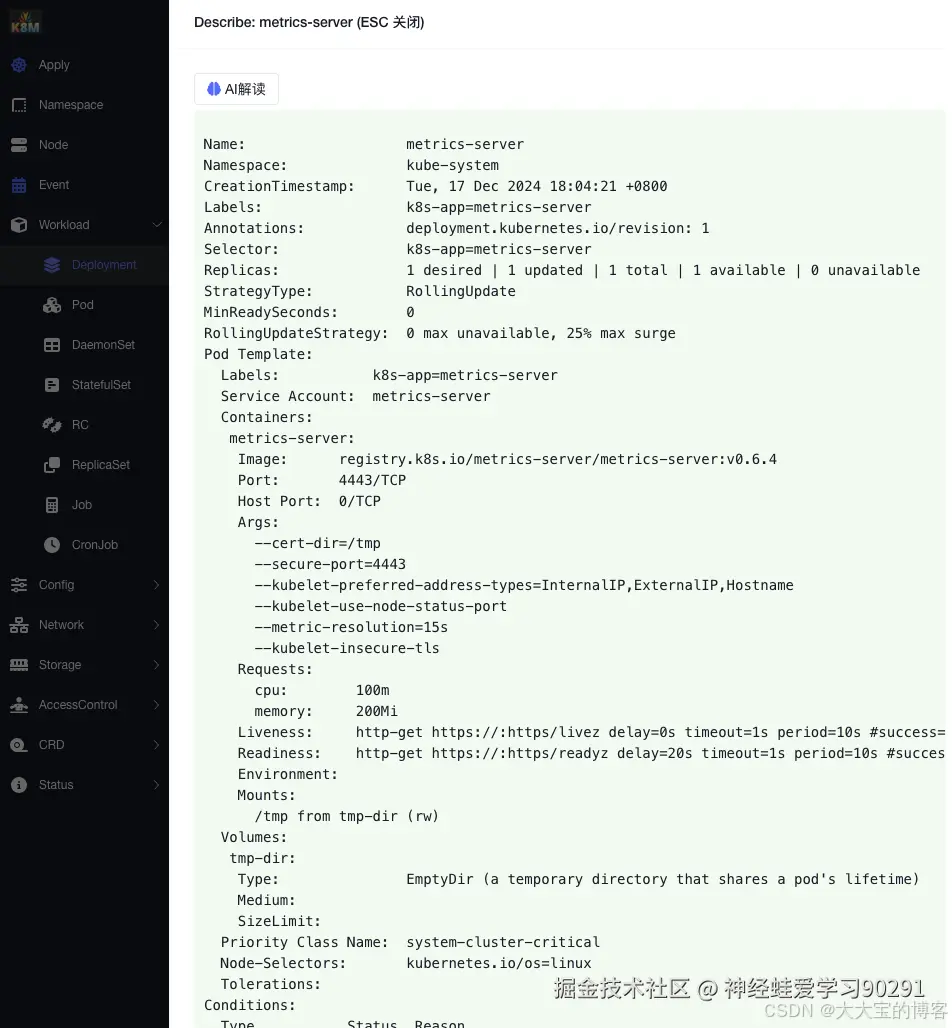Collapse the Workload menu chevron
Viewport: 952px width, 1028px height.
[x=157, y=225]
